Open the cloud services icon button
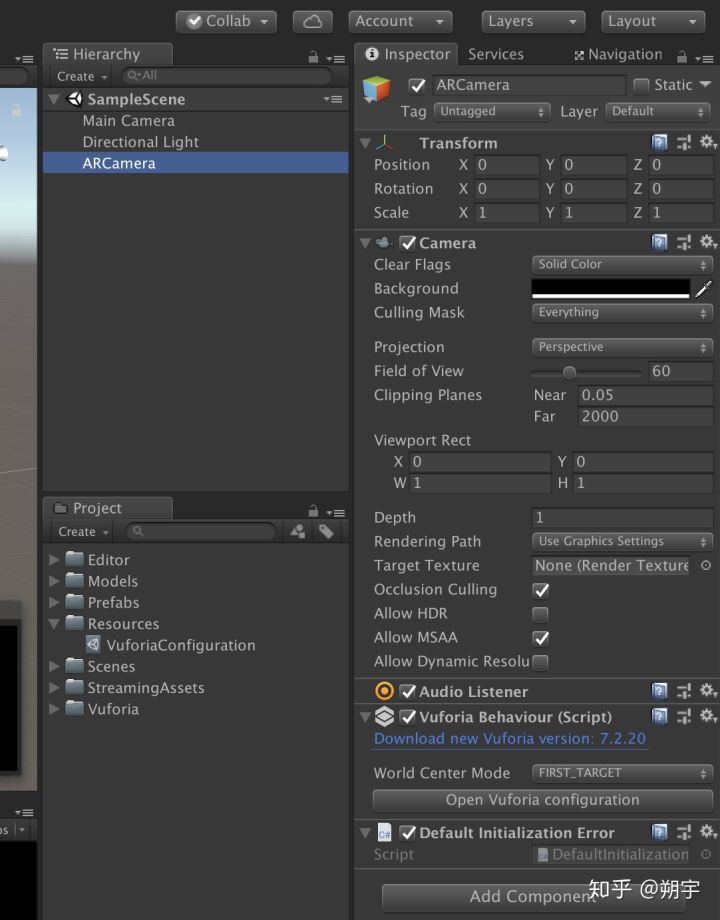The width and height of the screenshot is (720, 920). click(x=312, y=22)
